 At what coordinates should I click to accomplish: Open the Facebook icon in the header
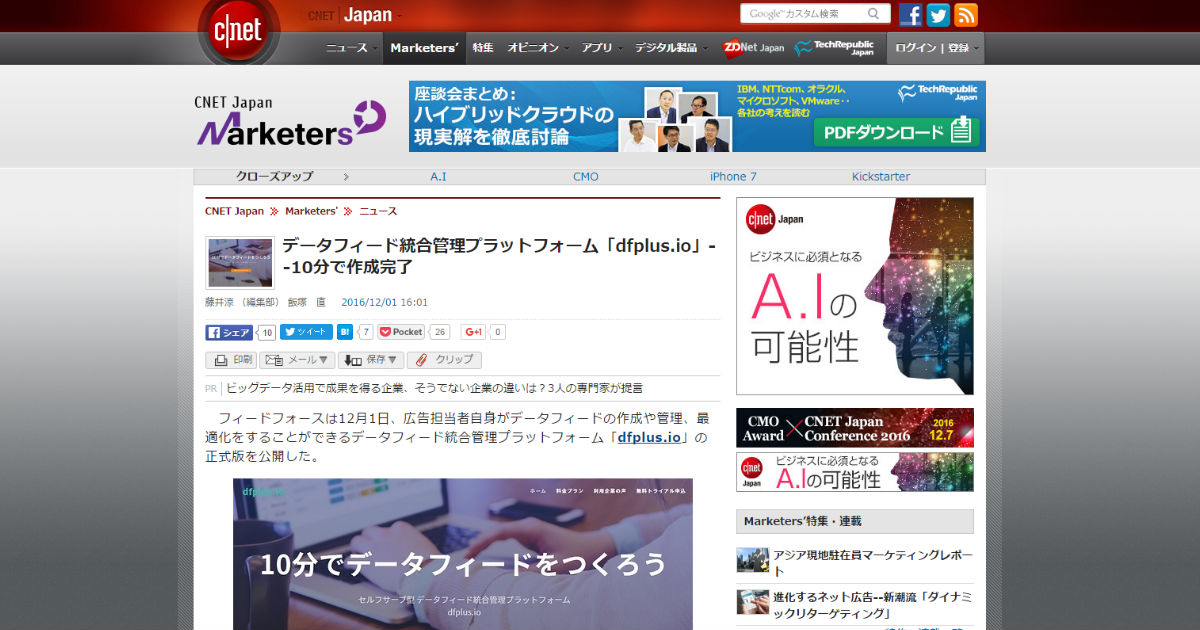tap(910, 14)
